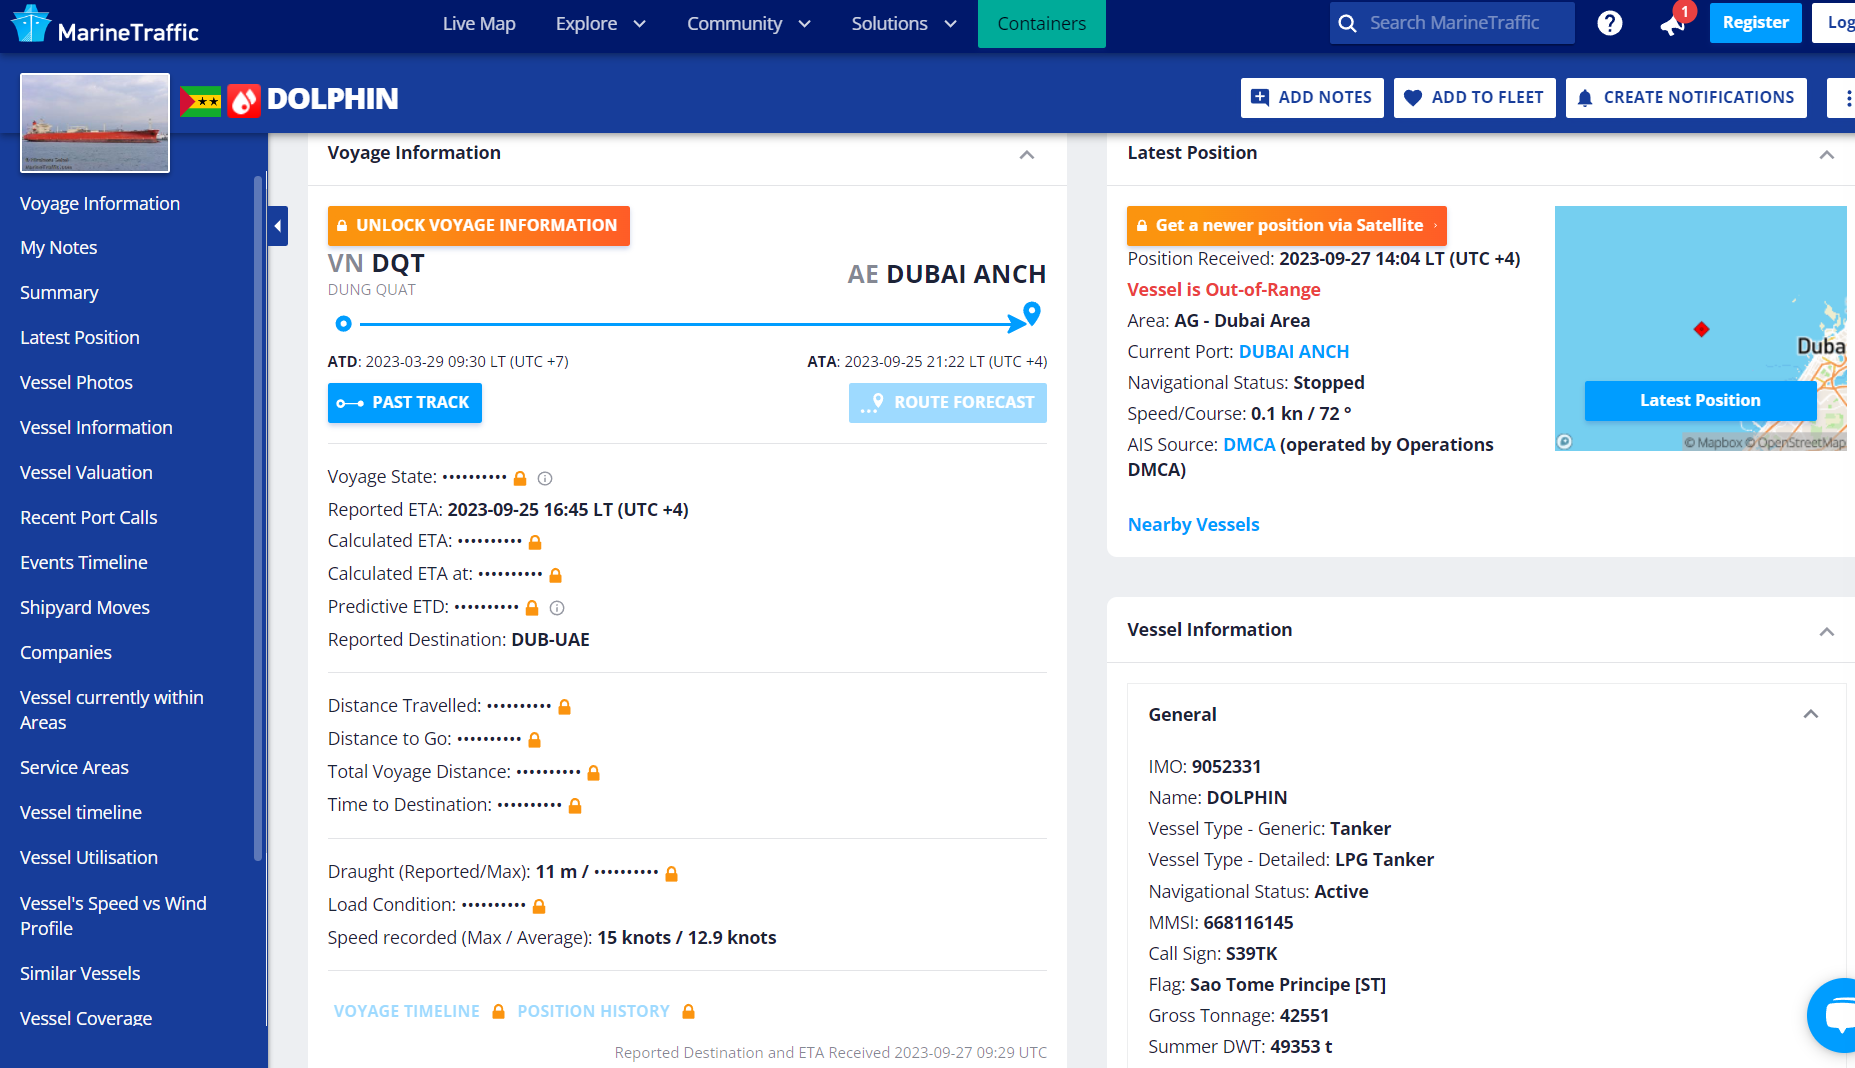
Task: Click the search magnifier icon
Action: [x=1348, y=23]
